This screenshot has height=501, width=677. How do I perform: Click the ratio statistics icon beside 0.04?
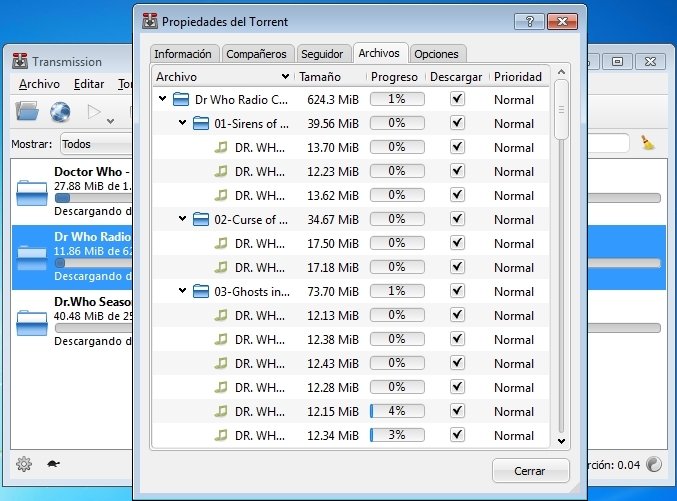[653, 464]
